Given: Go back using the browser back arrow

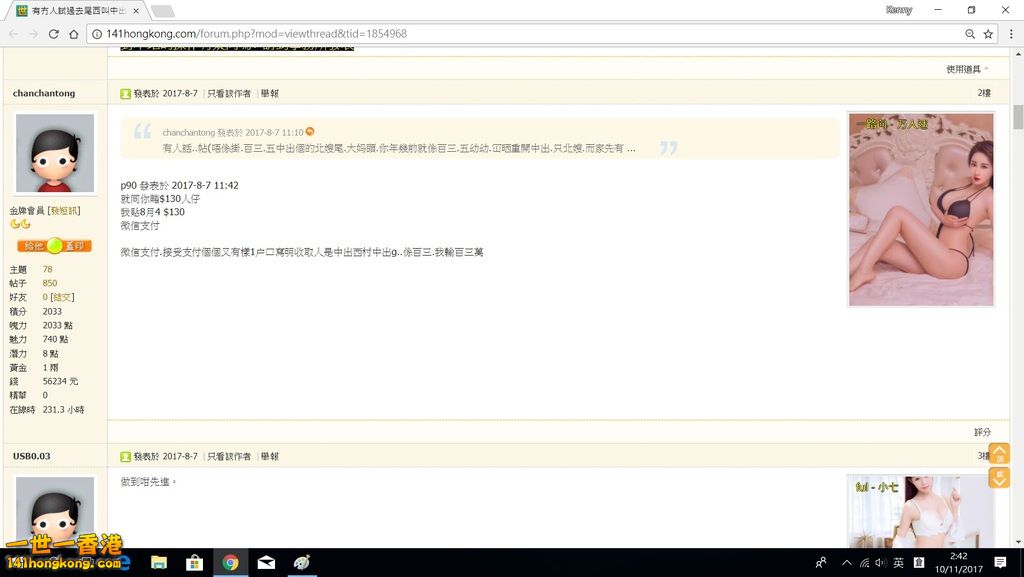Looking at the screenshot, I should click(12, 33).
